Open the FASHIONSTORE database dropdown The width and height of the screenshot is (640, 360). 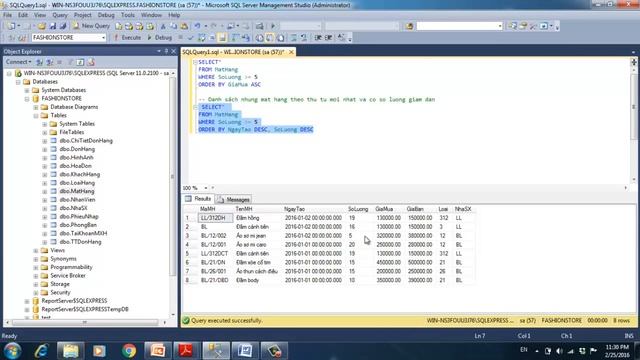(103, 38)
